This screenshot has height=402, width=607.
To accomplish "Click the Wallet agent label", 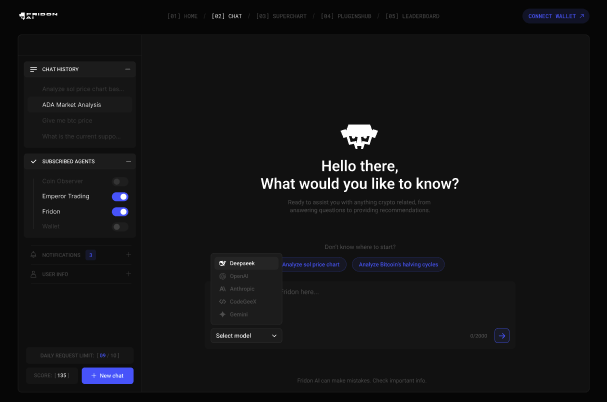I will (x=51, y=227).
